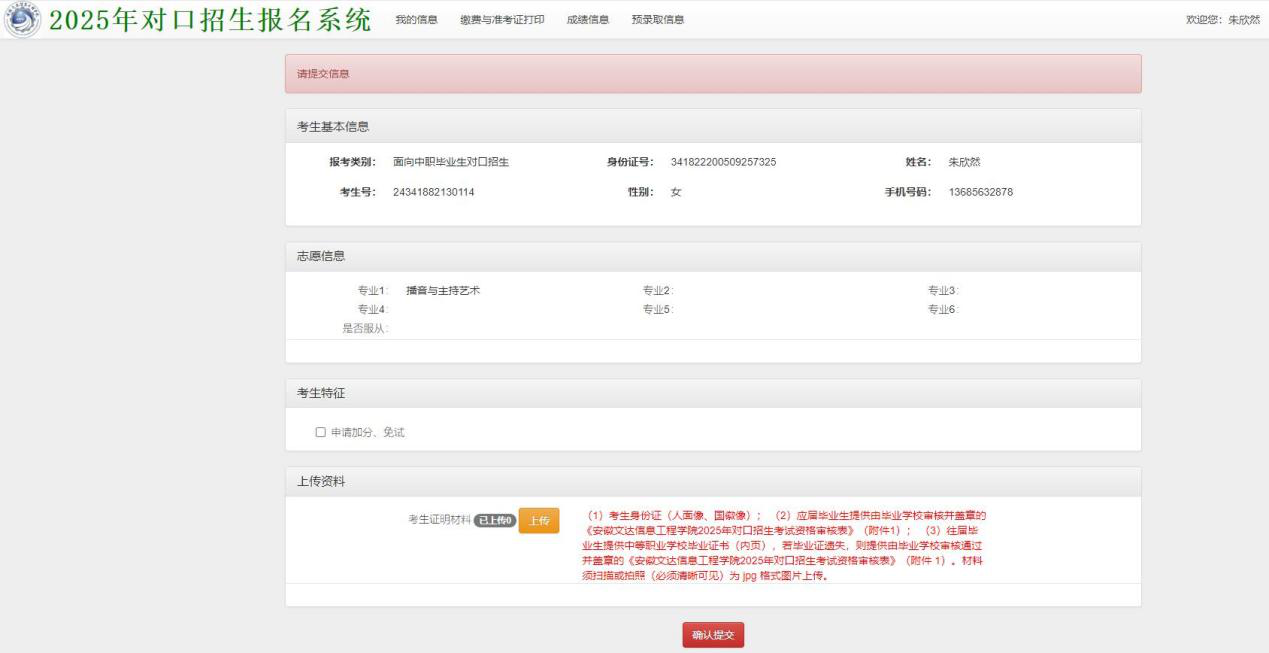Tick the 申请加分、免试 checkbox
Image resolution: width=1269 pixels, height=653 pixels.
[321, 433]
